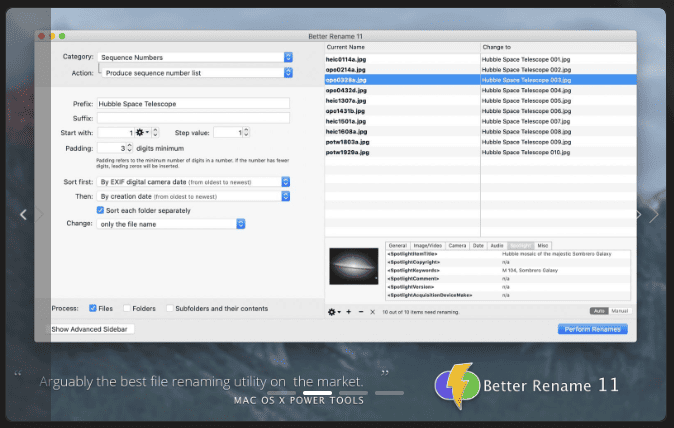674x428 pixels.
Task: Click the empty Suffix input field
Action: pos(193,118)
